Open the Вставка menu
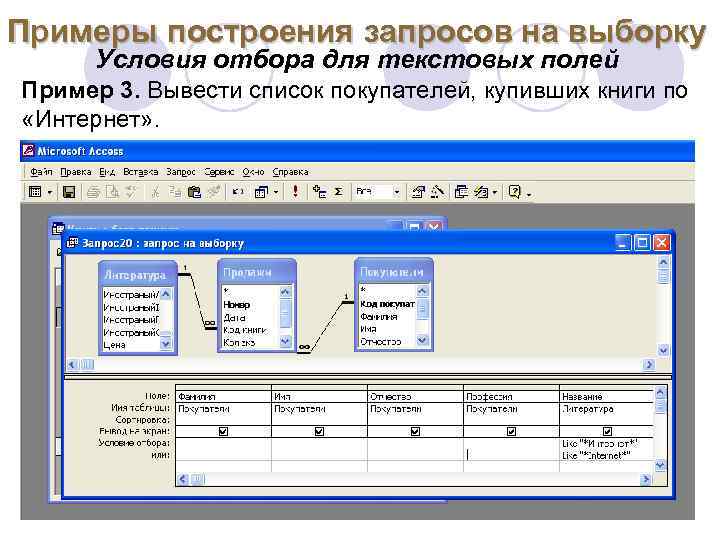The height and width of the screenshot is (540, 720). [x=141, y=172]
